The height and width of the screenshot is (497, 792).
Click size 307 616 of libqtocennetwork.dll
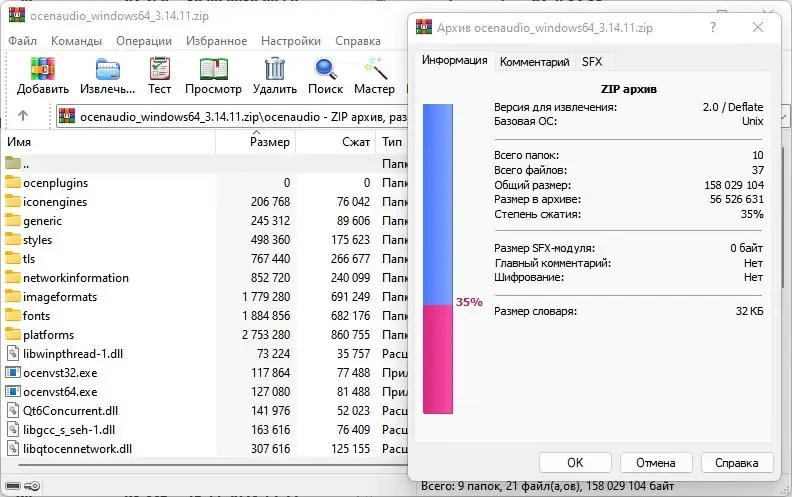[270, 449]
